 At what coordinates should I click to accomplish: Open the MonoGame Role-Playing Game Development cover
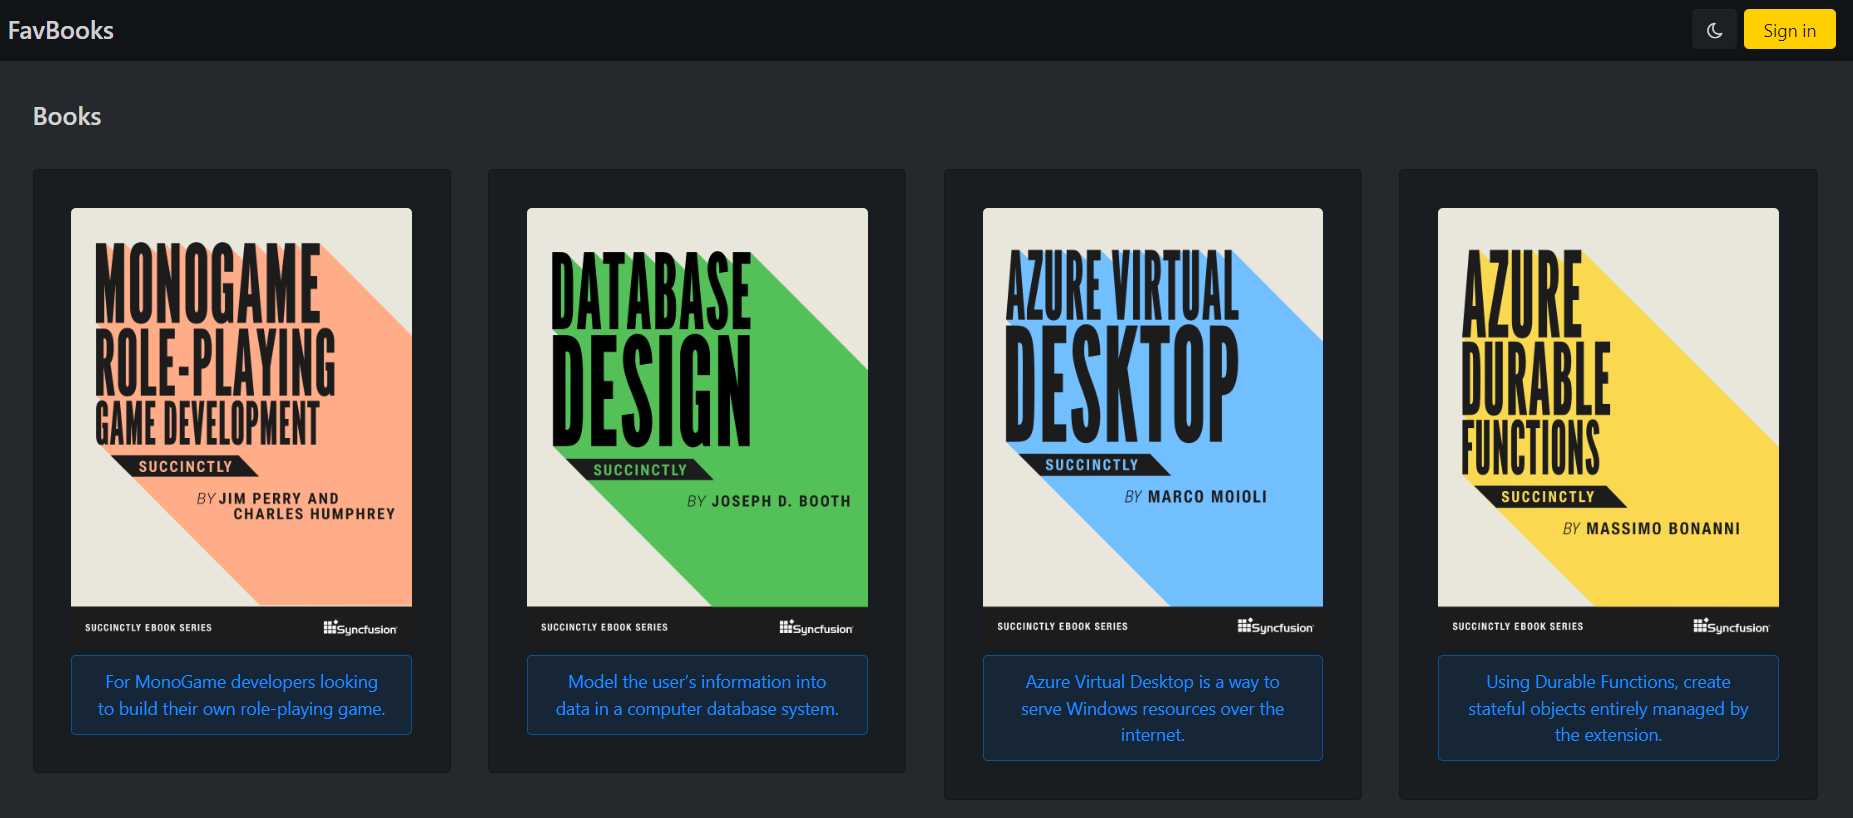pos(241,426)
